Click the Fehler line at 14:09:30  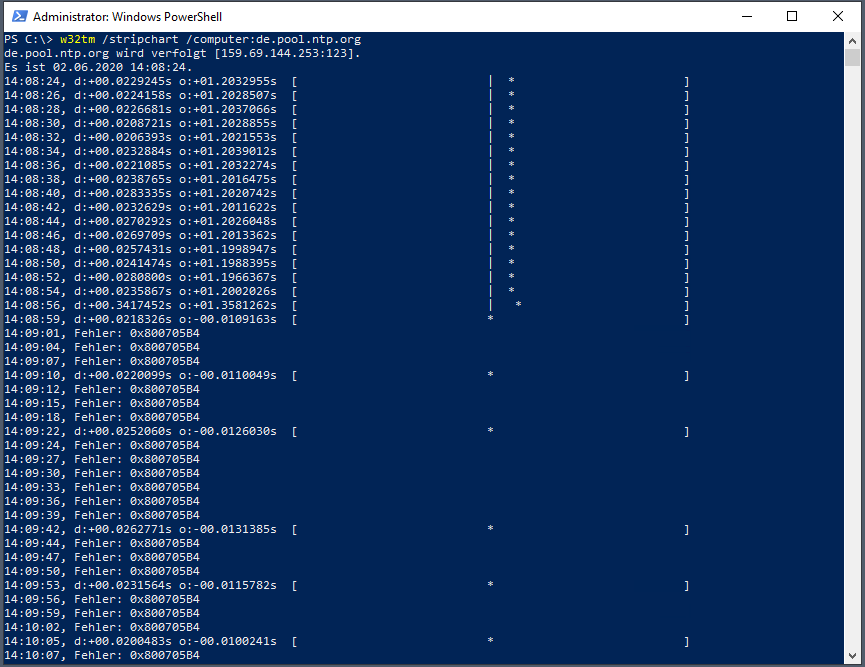coord(102,473)
